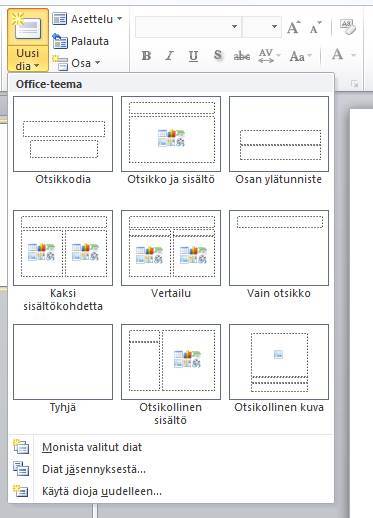Decrease font size with the small A icon
Screen dimensions: 373x518
tap(315, 27)
